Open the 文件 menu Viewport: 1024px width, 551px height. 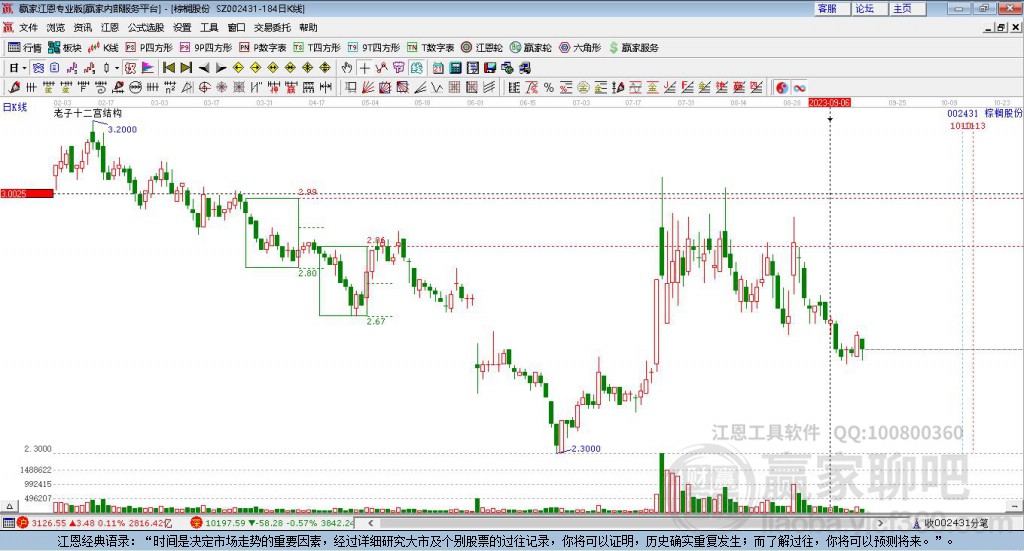(x=29, y=27)
